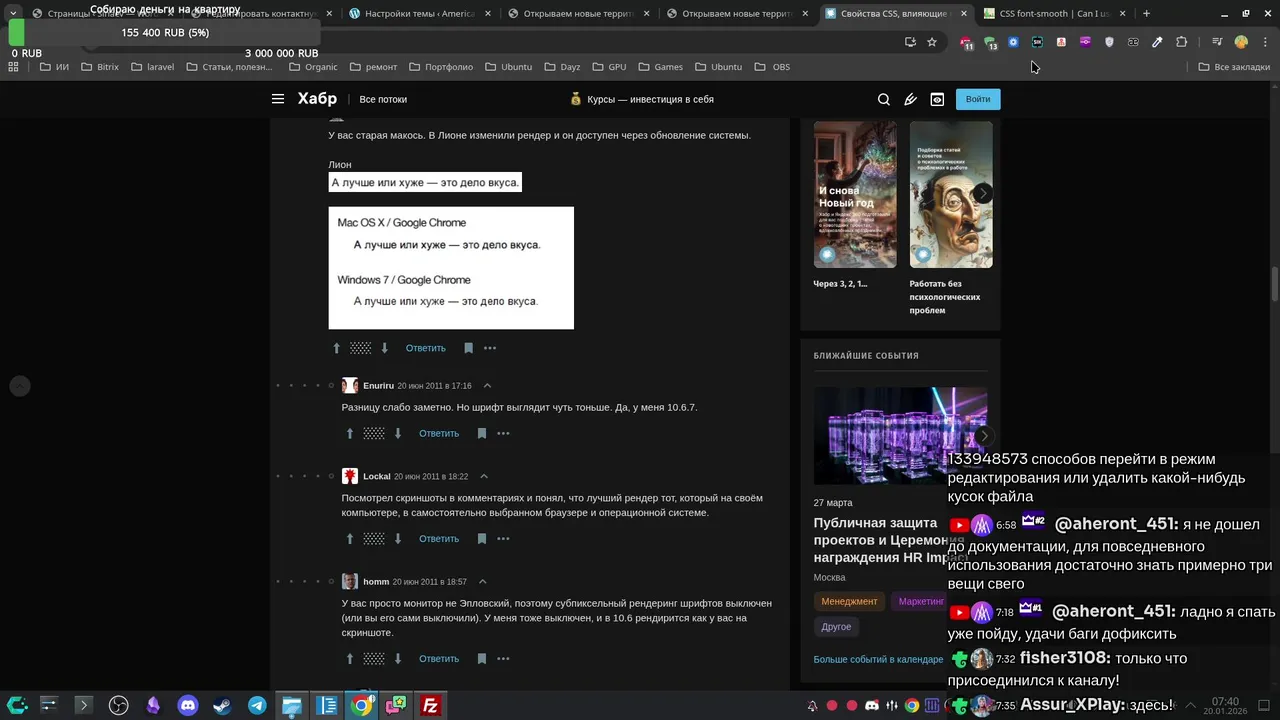Select the Менеджмент event tag

click(849, 601)
